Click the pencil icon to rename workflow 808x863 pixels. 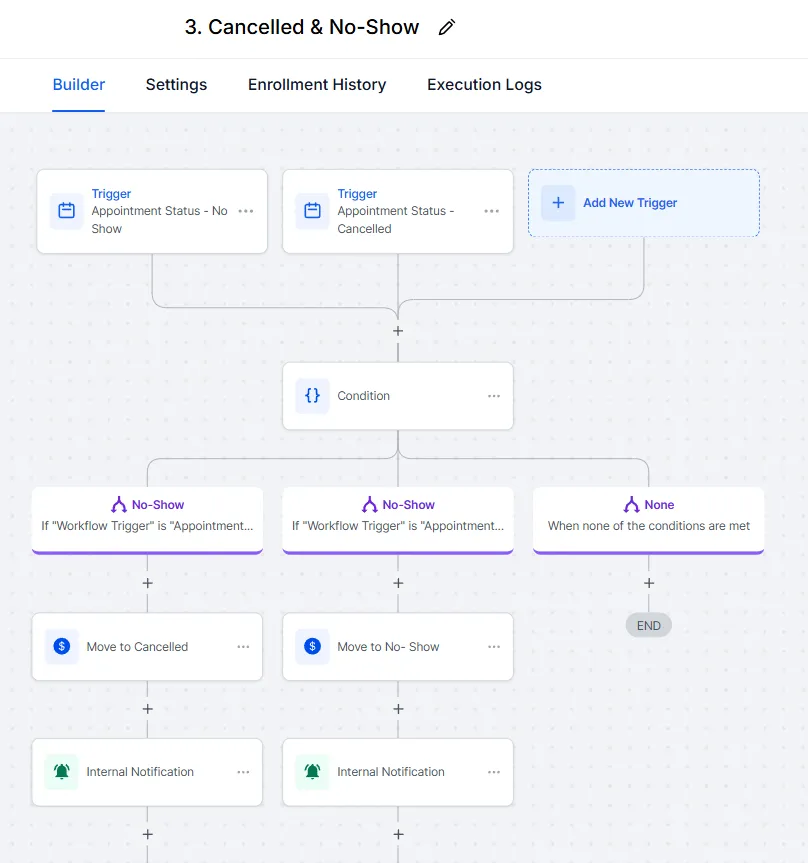pos(447,28)
